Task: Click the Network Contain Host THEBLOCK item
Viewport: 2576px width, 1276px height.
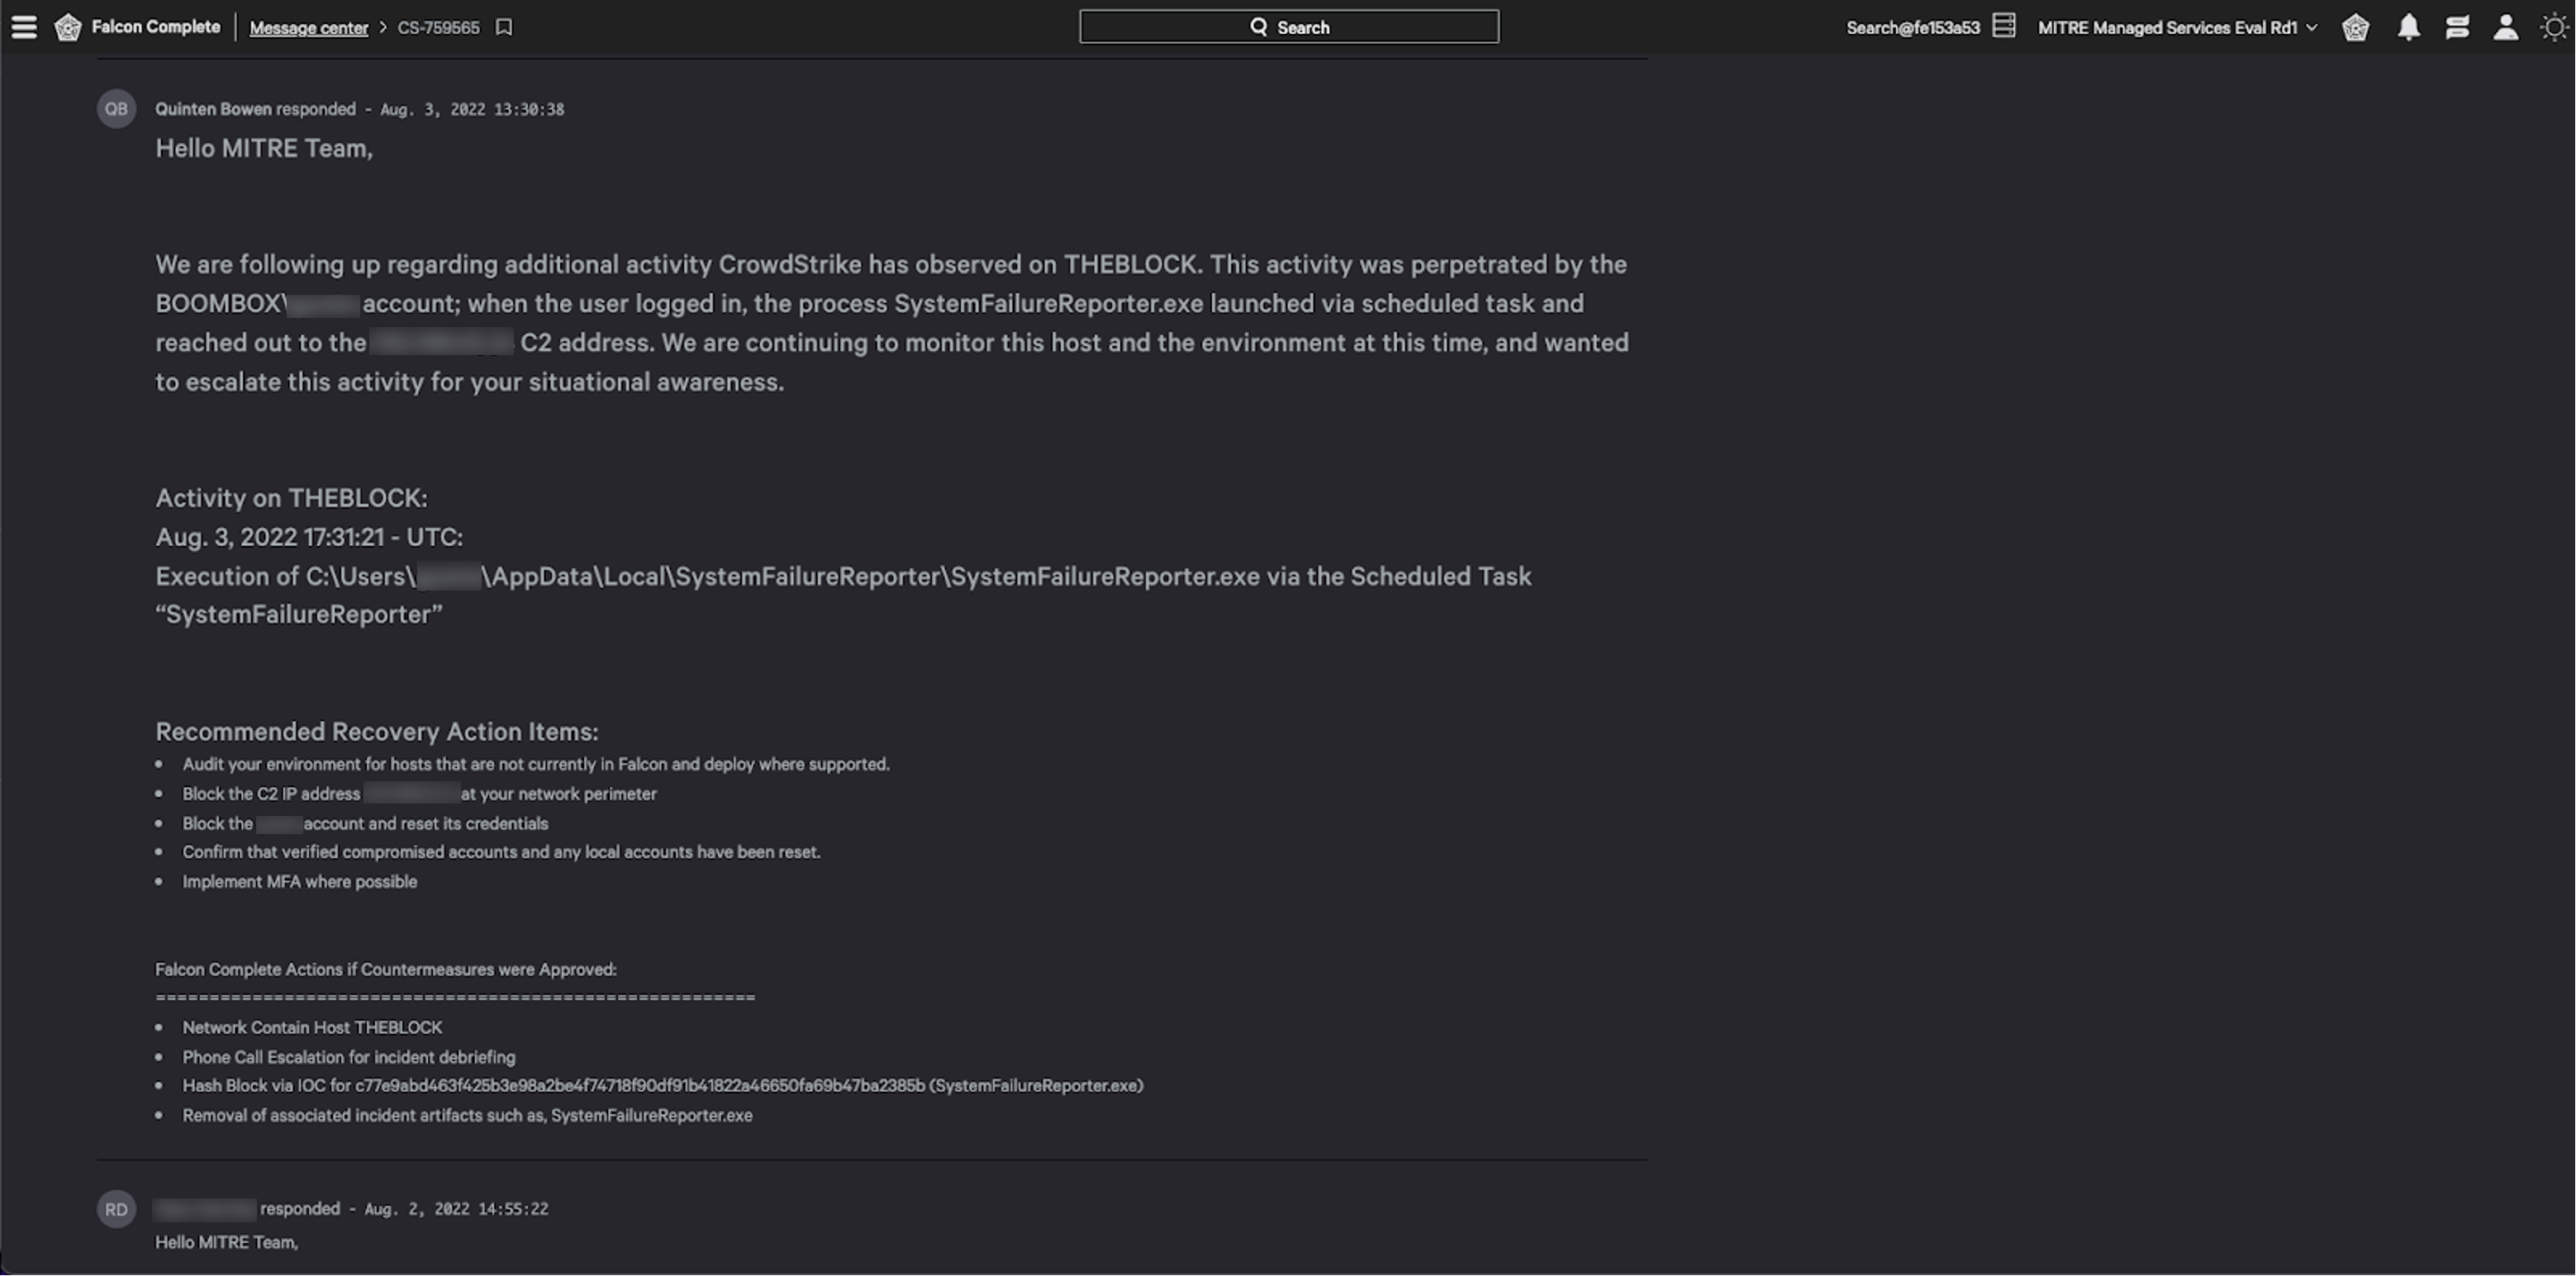Action: (312, 1028)
